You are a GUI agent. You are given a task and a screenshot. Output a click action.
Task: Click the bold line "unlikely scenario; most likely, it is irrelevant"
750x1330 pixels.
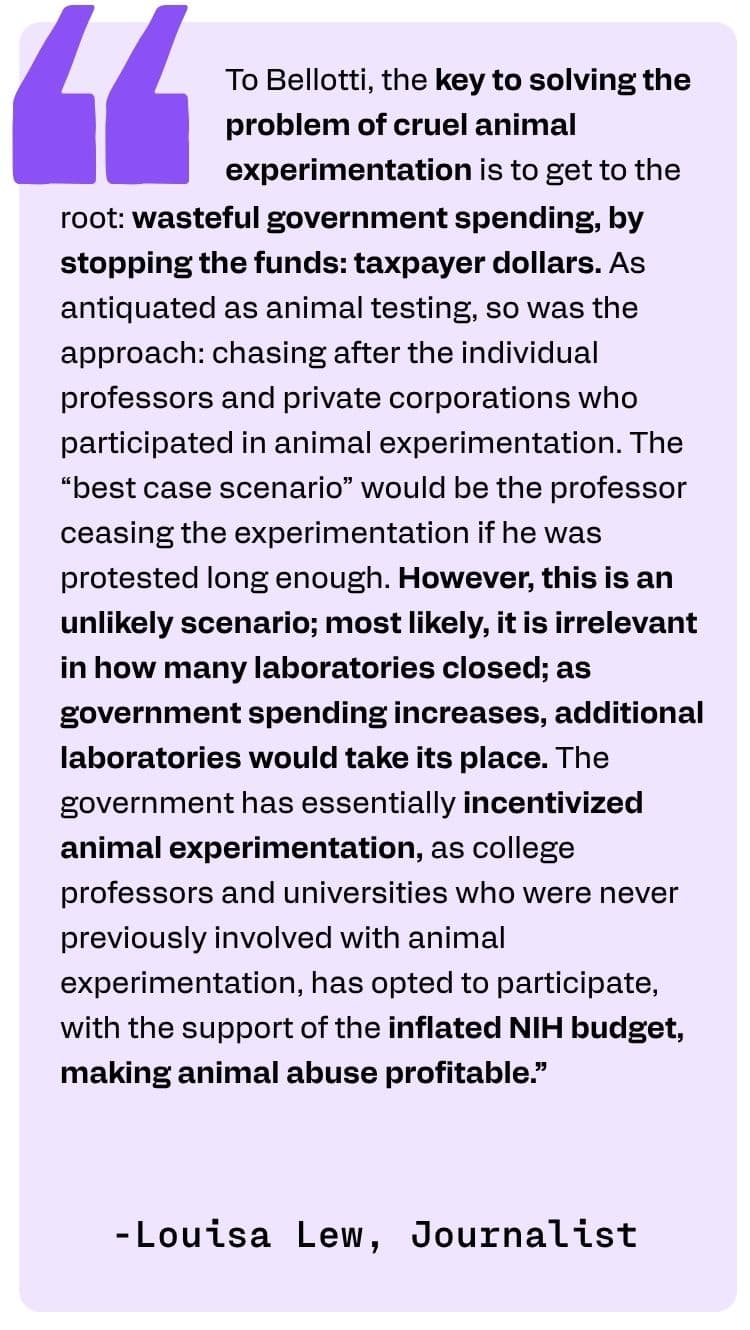click(x=379, y=623)
